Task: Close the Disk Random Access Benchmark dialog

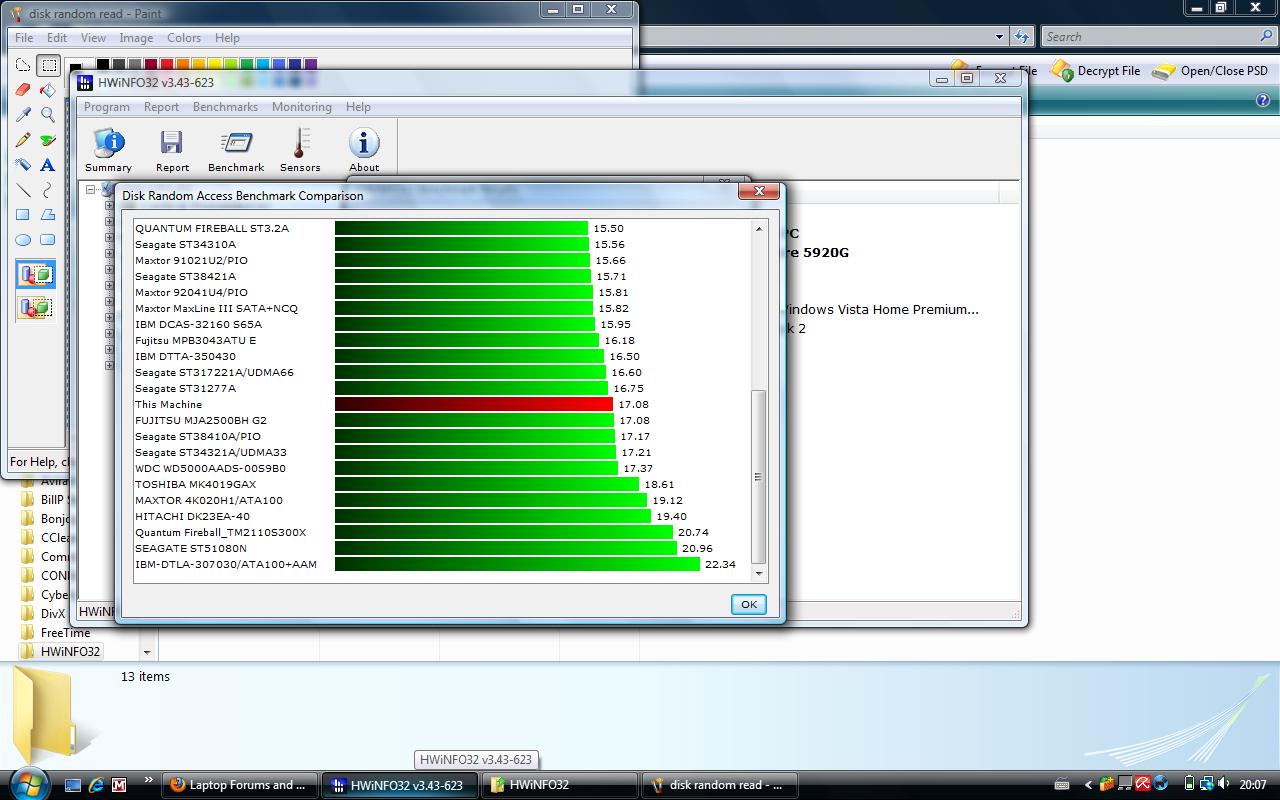Action: tap(759, 191)
